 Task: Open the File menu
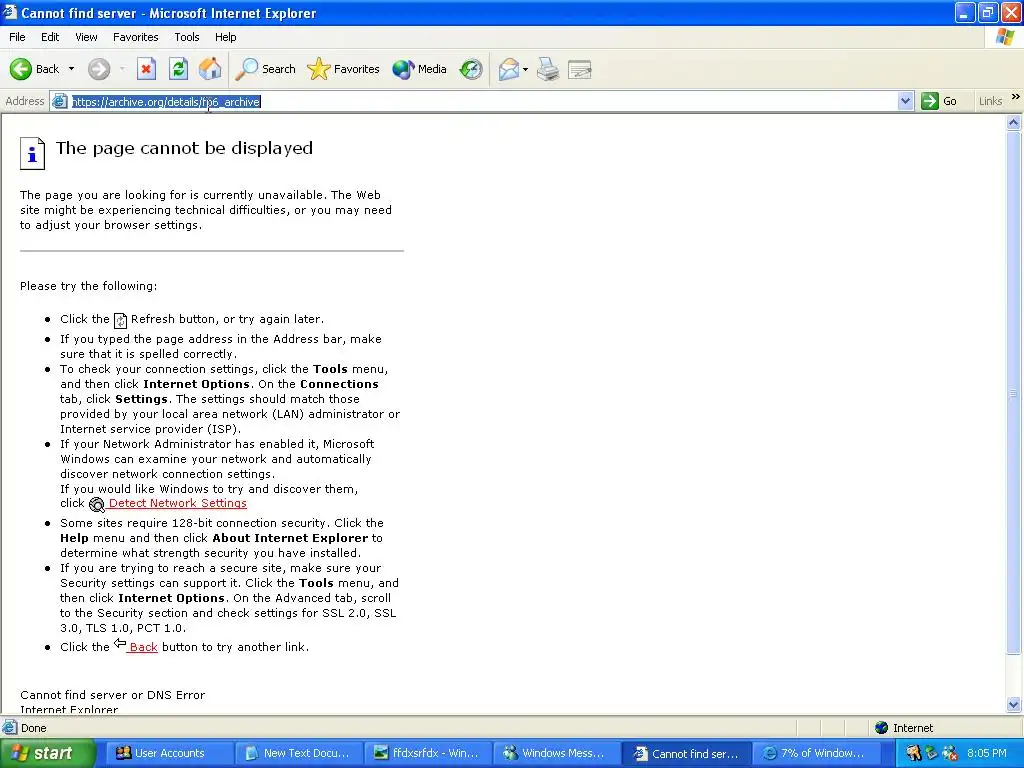click(x=17, y=37)
